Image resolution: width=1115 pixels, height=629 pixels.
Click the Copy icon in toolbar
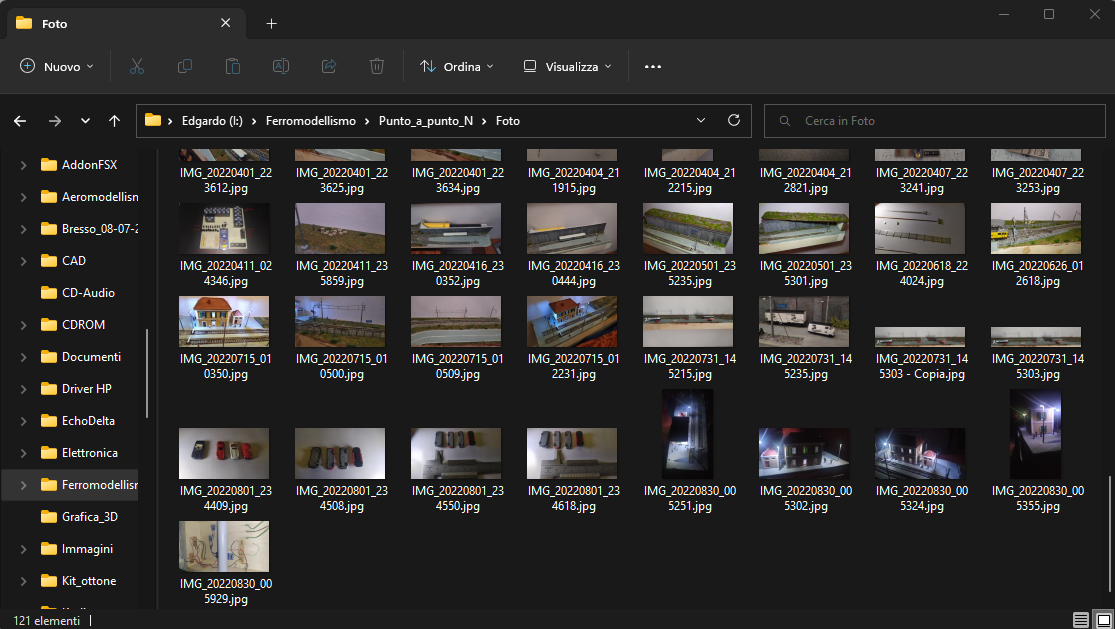[185, 67]
